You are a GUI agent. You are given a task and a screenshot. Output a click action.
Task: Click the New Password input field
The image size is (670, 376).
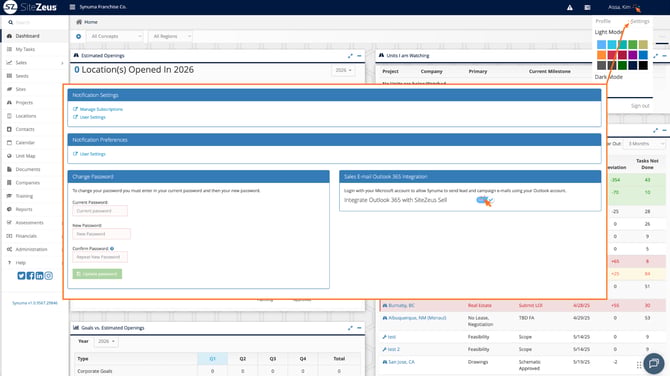[x=101, y=234]
